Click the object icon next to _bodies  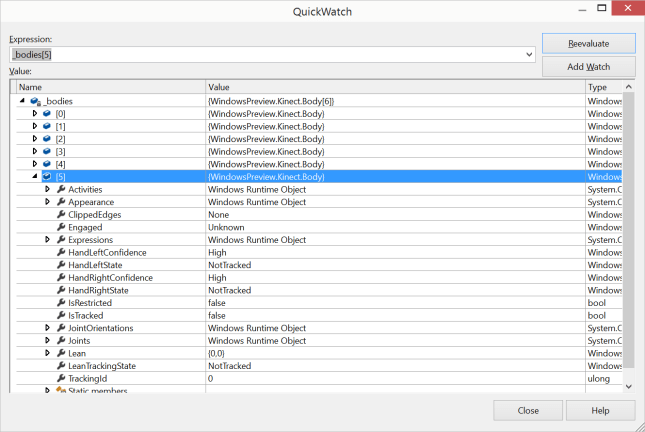coord(35,101)
